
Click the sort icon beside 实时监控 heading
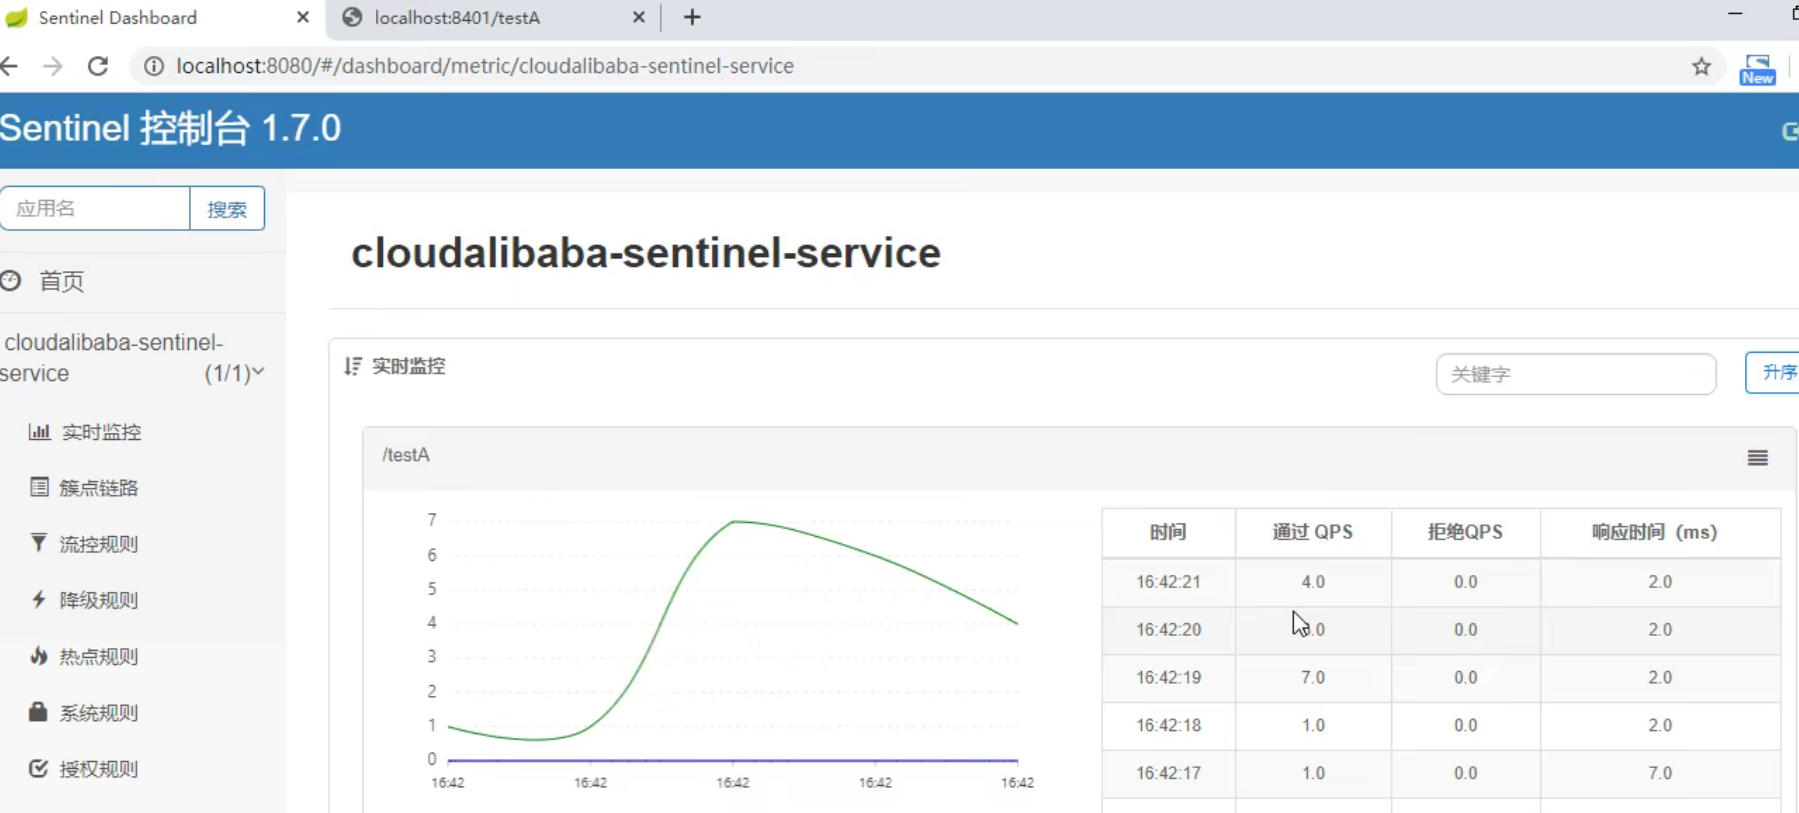353,366
